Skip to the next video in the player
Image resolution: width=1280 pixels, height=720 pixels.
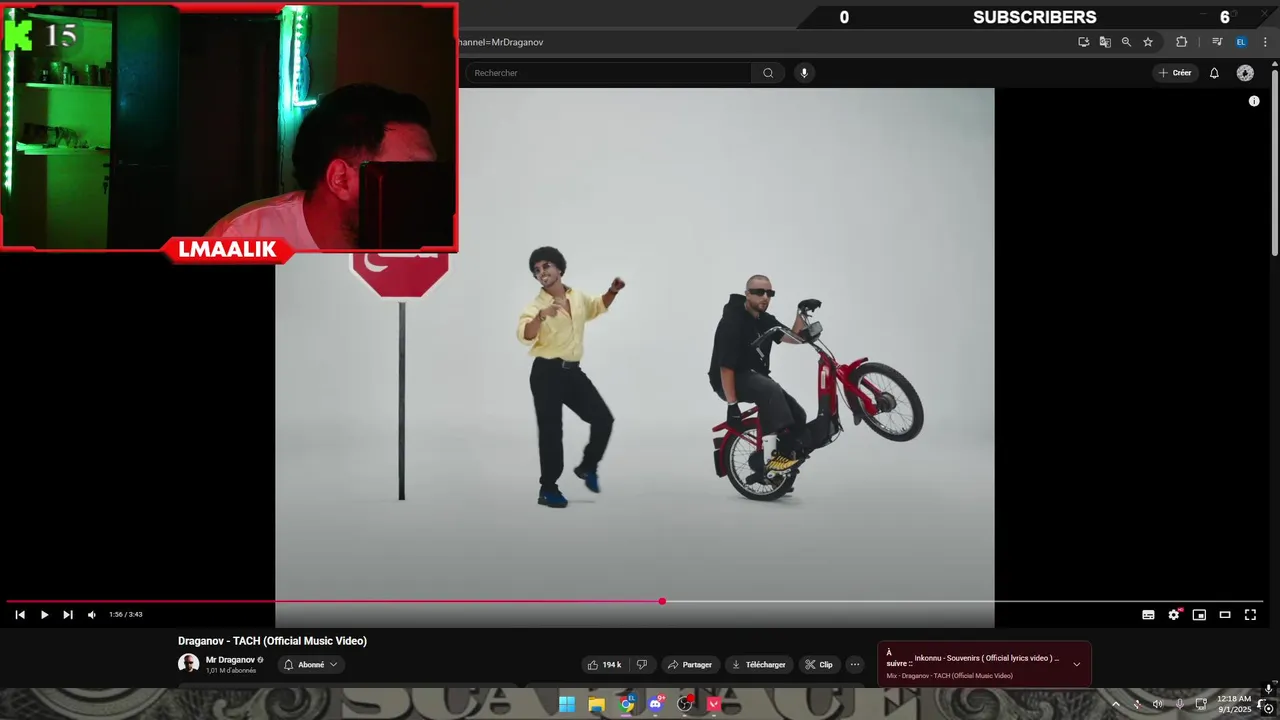[68, 615]
